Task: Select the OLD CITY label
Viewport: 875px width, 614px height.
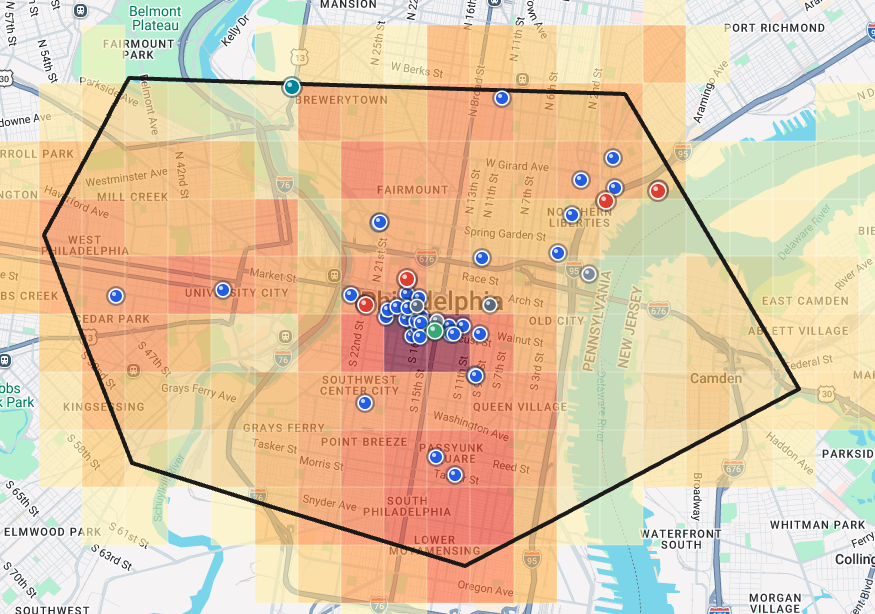Action: pyautogui.click(x=556, y=321)
